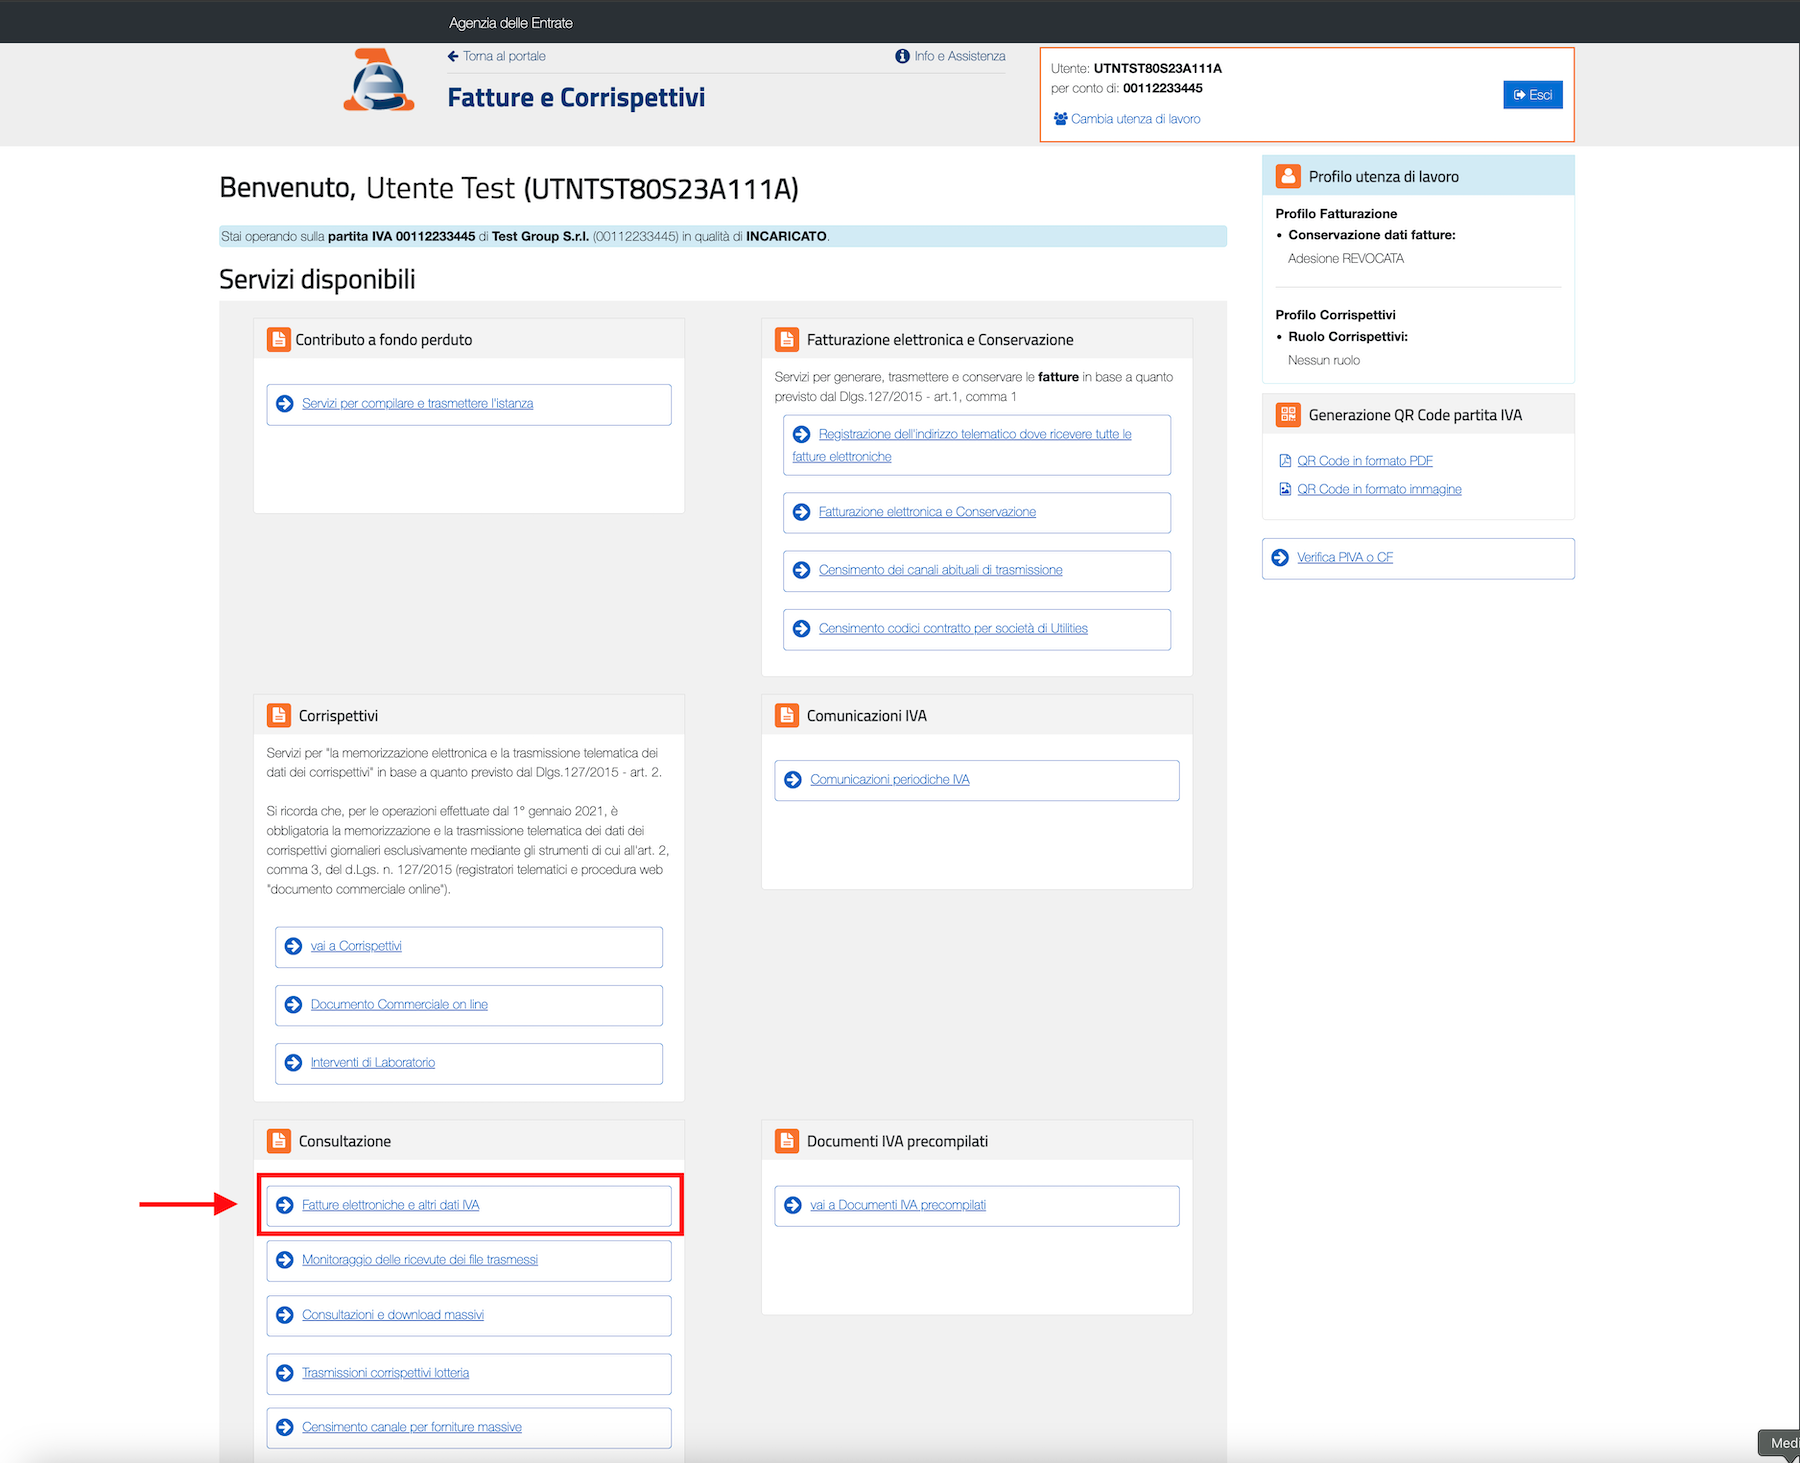Open Interventi di Laboratorio link
This screenshot has width=1800, height=1463.
point(373,1062)
